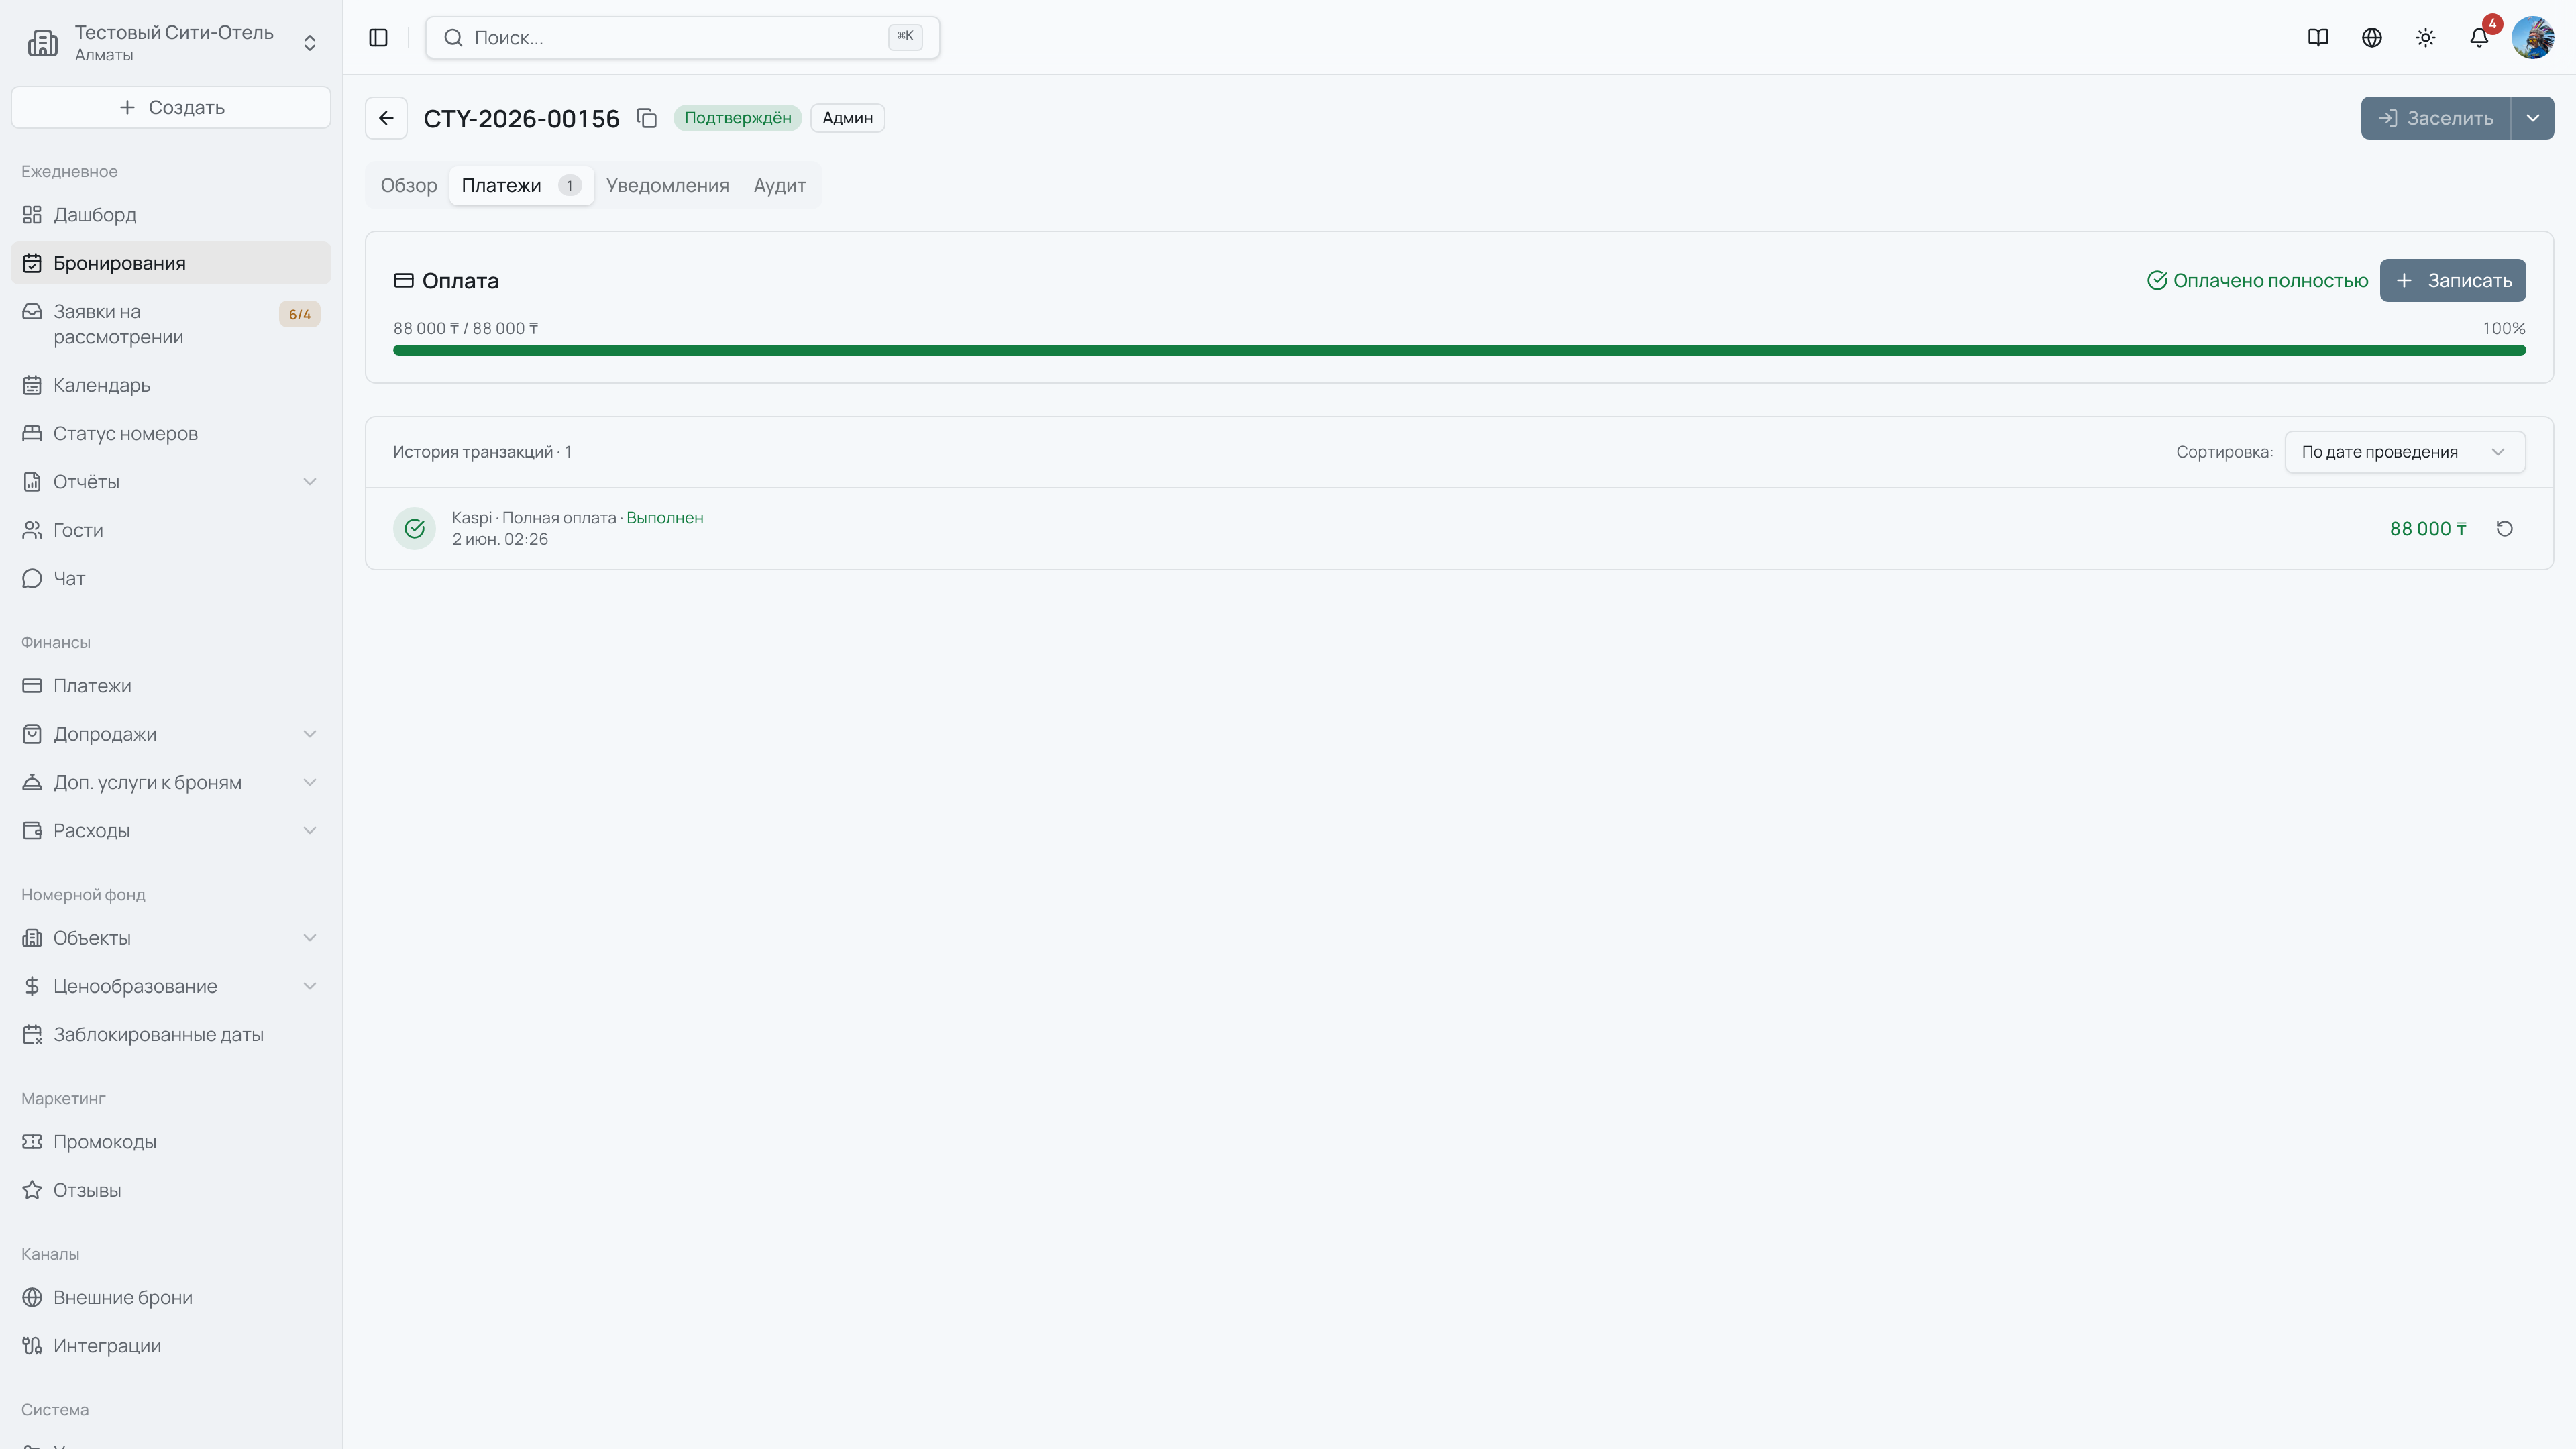Open Внешние брони page
This screenshot has height=1449, width=2576.
[x=171, y=1297]
